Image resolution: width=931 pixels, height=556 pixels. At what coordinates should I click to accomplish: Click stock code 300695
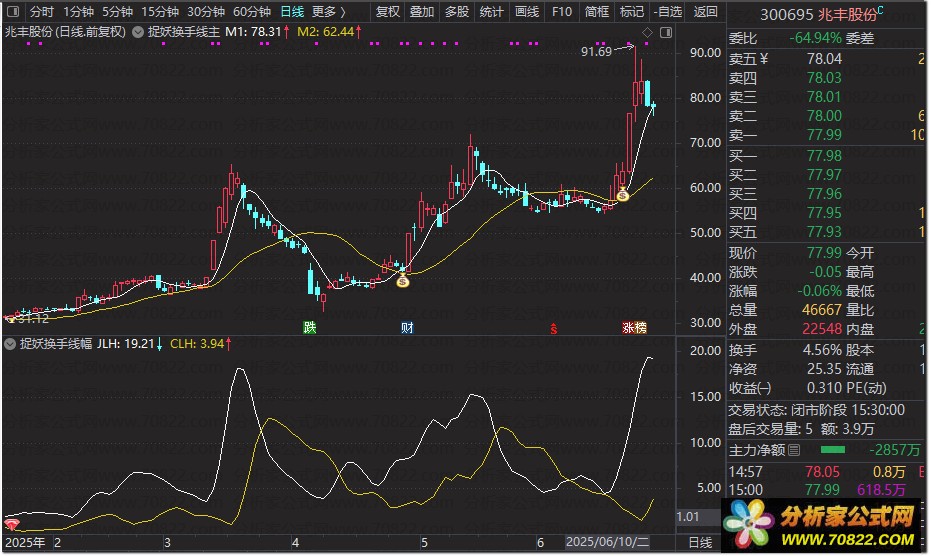coord(787,14)
